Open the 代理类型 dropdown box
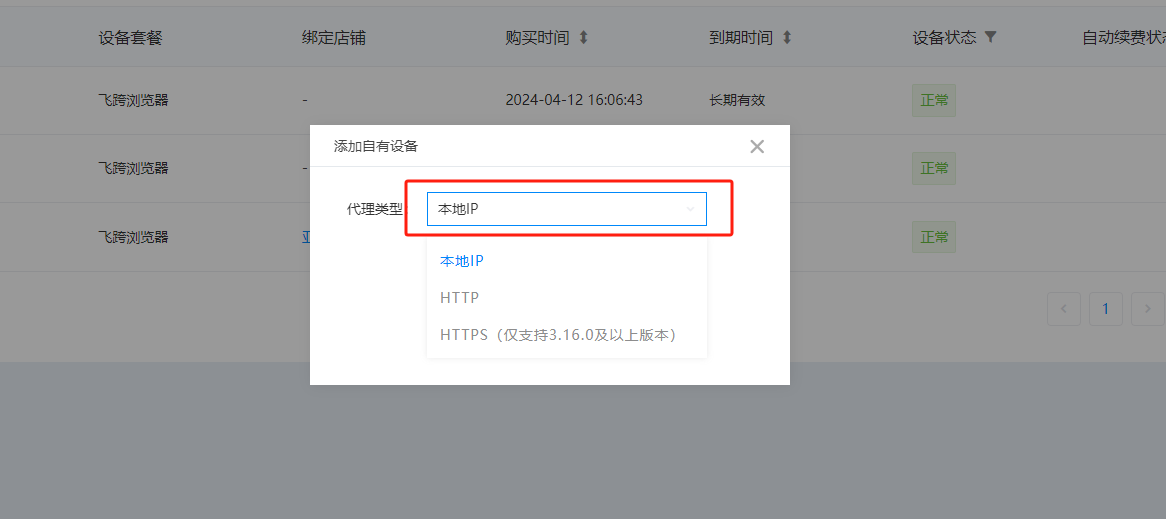 coord(566,209)
